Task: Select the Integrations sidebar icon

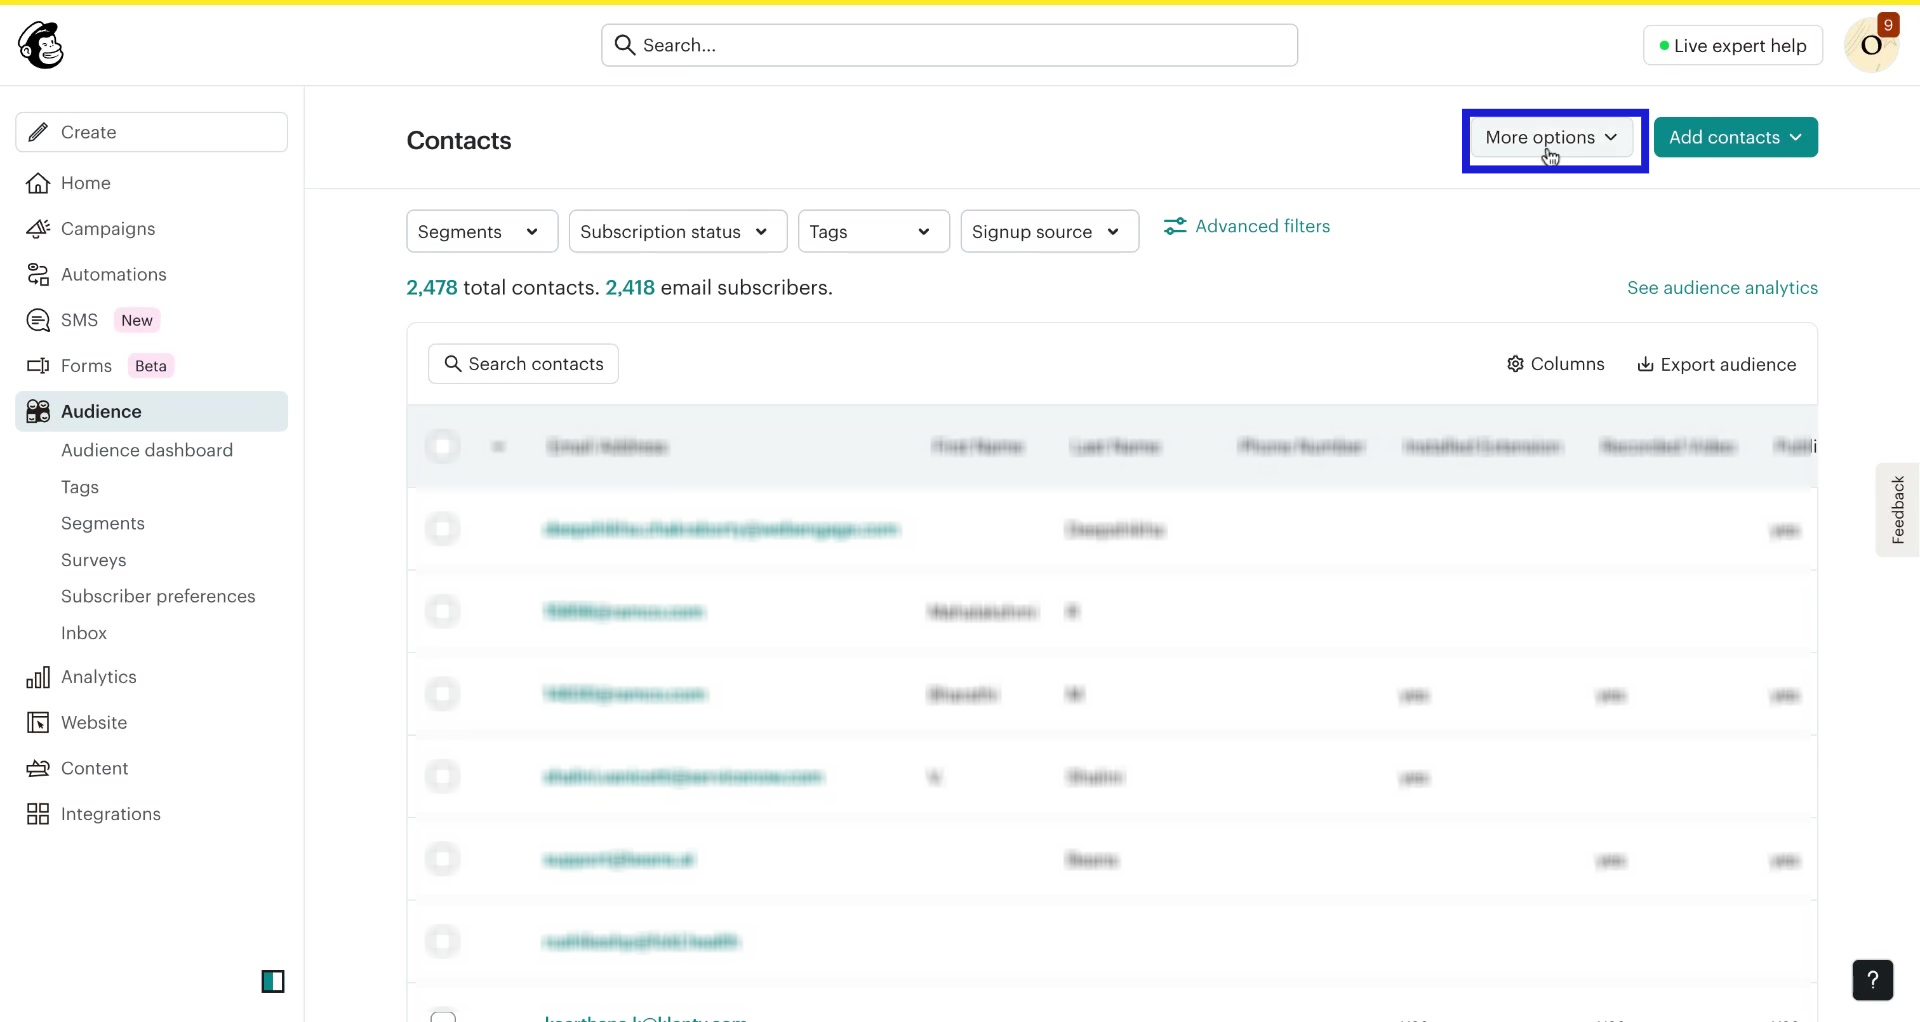Action: (37, 813)
